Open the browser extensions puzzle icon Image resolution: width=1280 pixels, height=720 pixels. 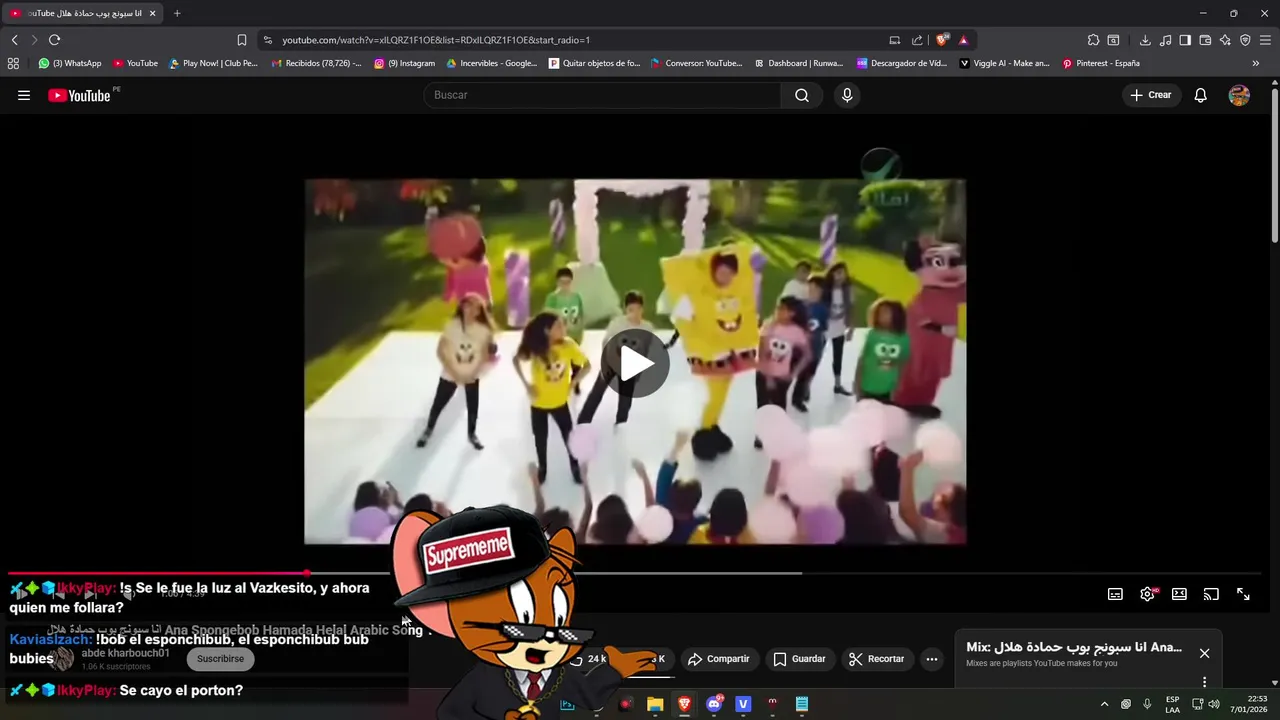[1093, 40]
